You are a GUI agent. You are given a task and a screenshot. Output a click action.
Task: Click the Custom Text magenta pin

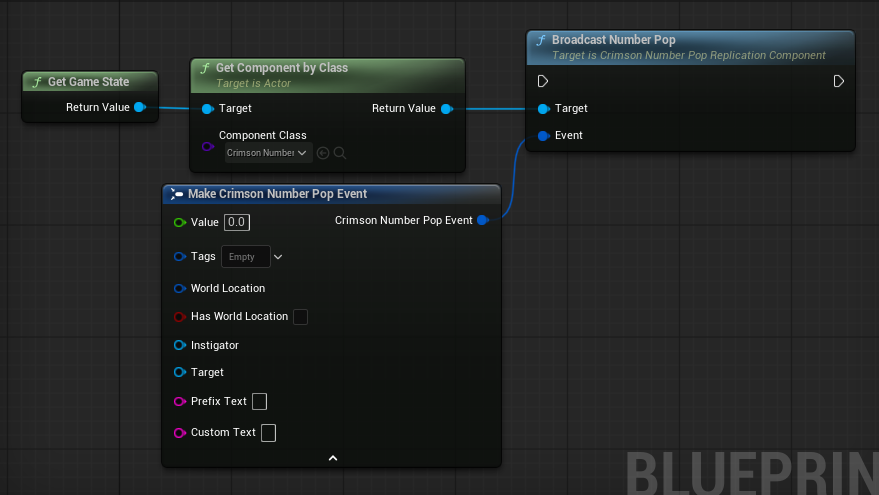click(179, 433)
